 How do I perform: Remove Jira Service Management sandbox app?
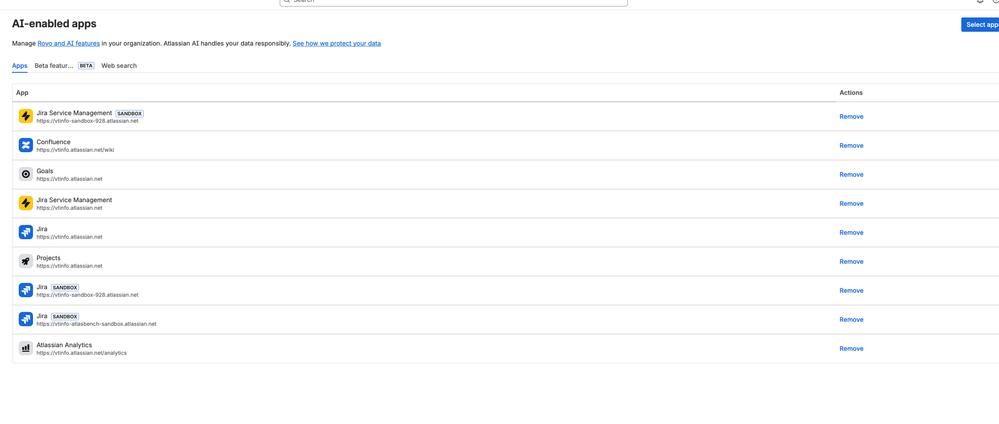tap(851, 117)
